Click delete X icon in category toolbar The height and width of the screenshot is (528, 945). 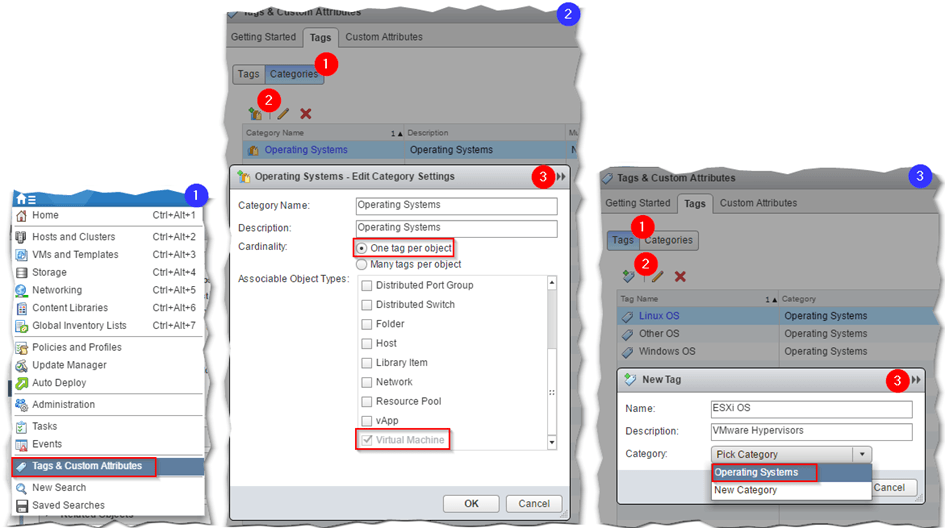tap(306, 113)
